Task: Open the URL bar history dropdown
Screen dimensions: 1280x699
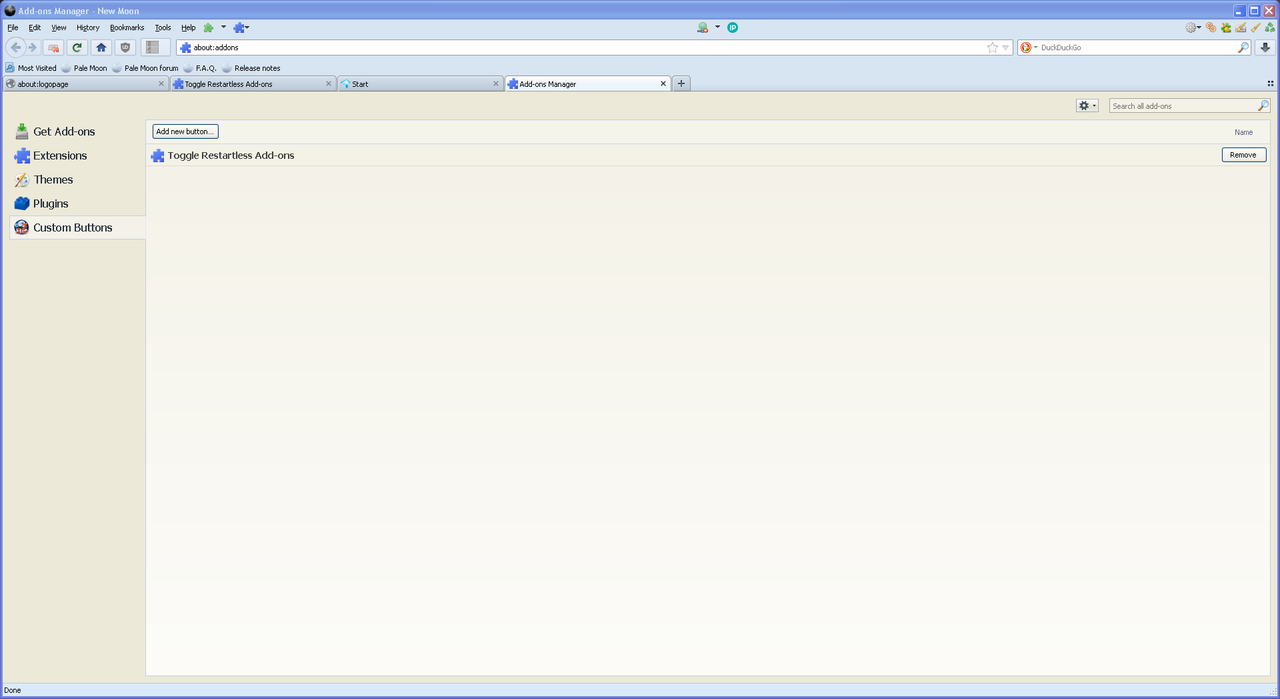Action: pos(1006,47)
